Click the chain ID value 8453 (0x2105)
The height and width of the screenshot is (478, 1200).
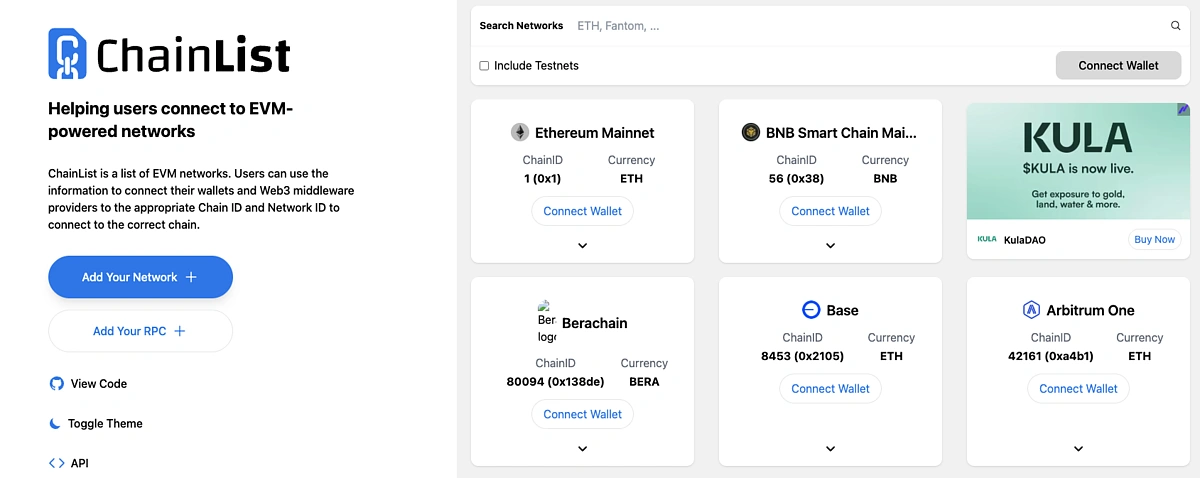point(803,356)
